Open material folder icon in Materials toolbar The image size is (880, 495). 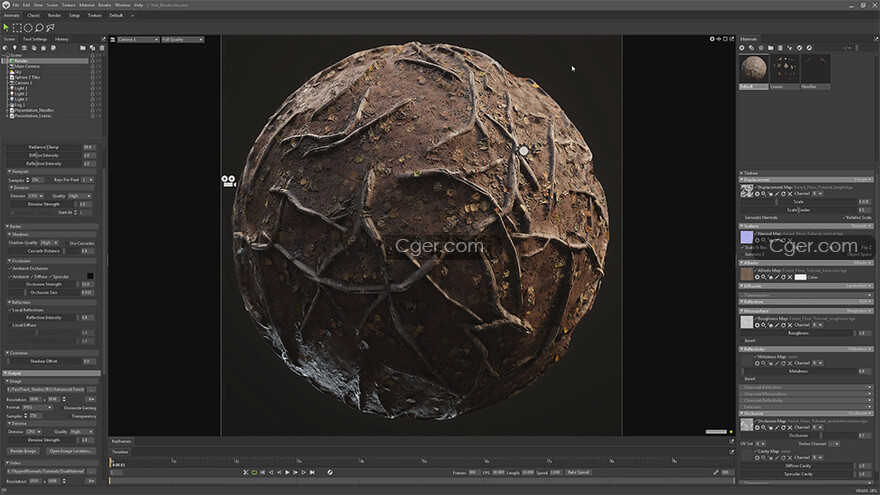771,48
